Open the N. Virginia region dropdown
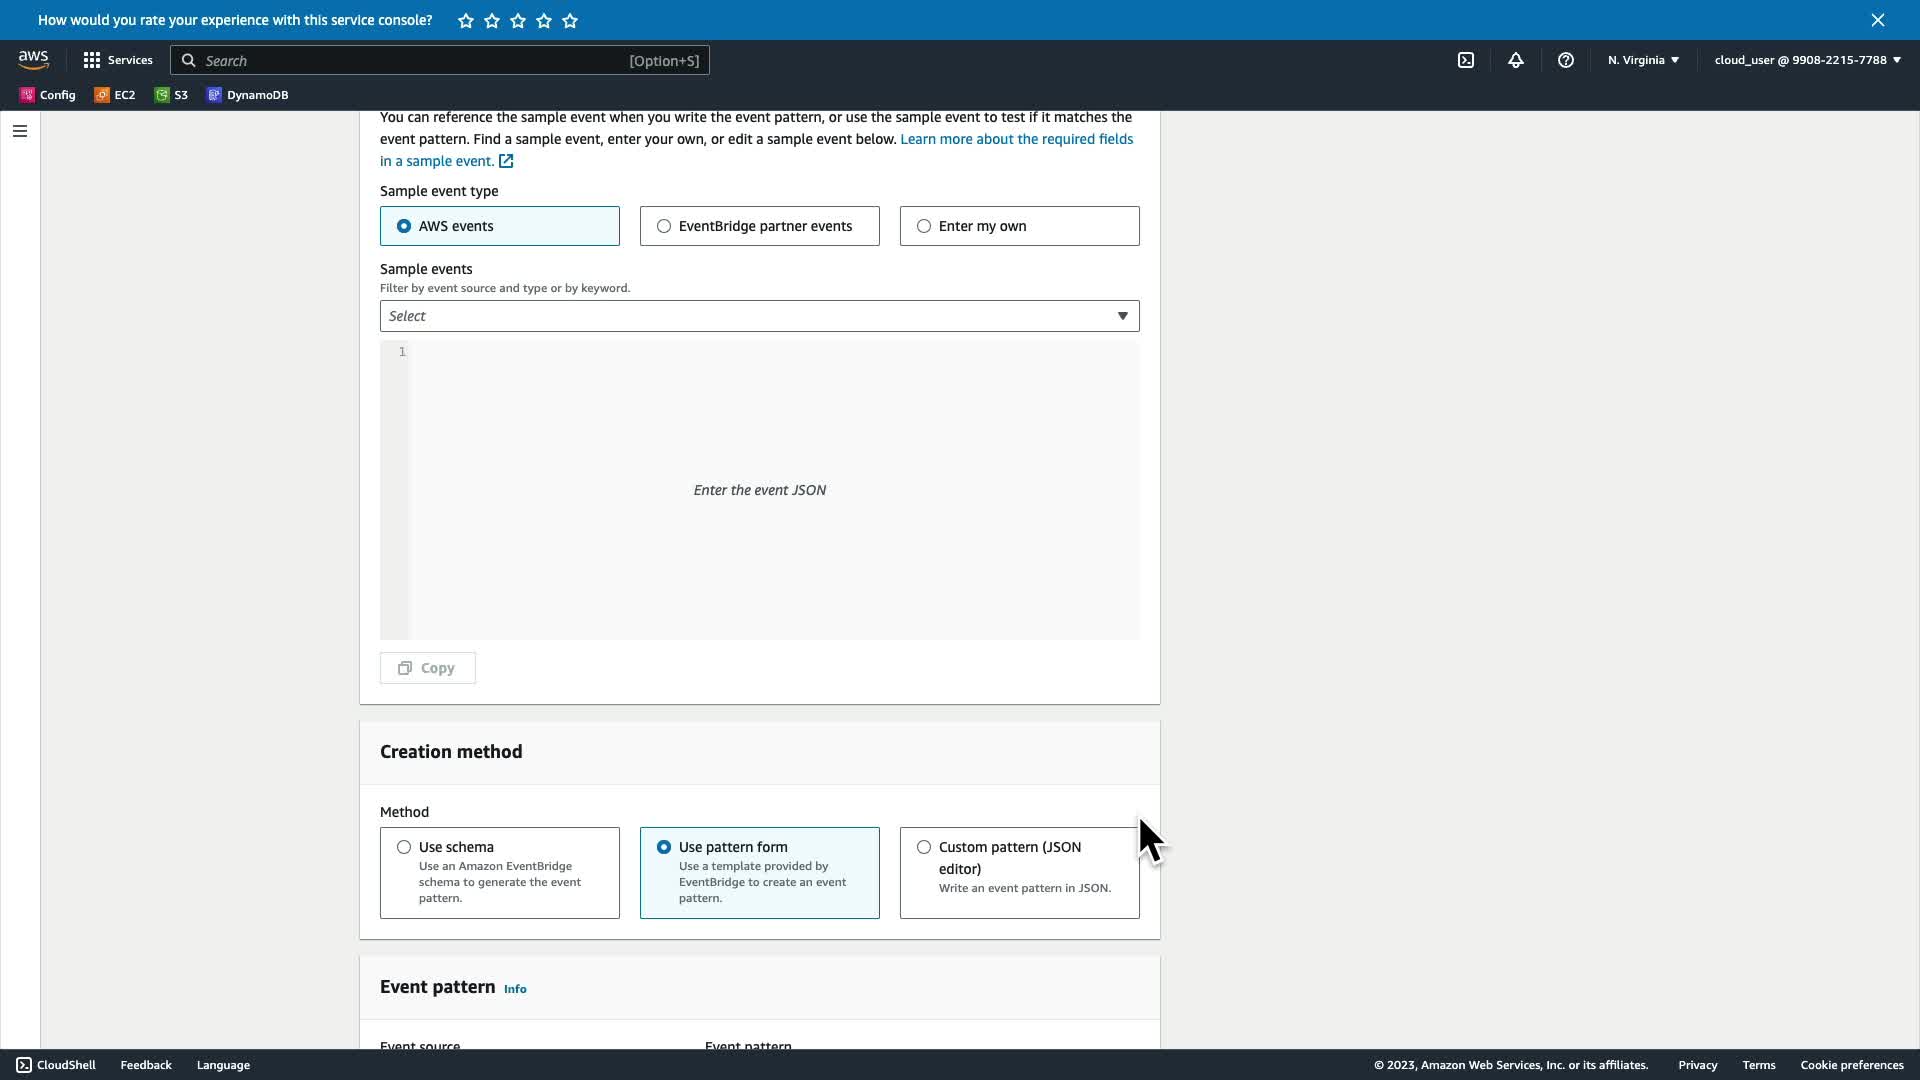The image size is (1920, 1080). pyautogui.click(x=1643, y=60)
